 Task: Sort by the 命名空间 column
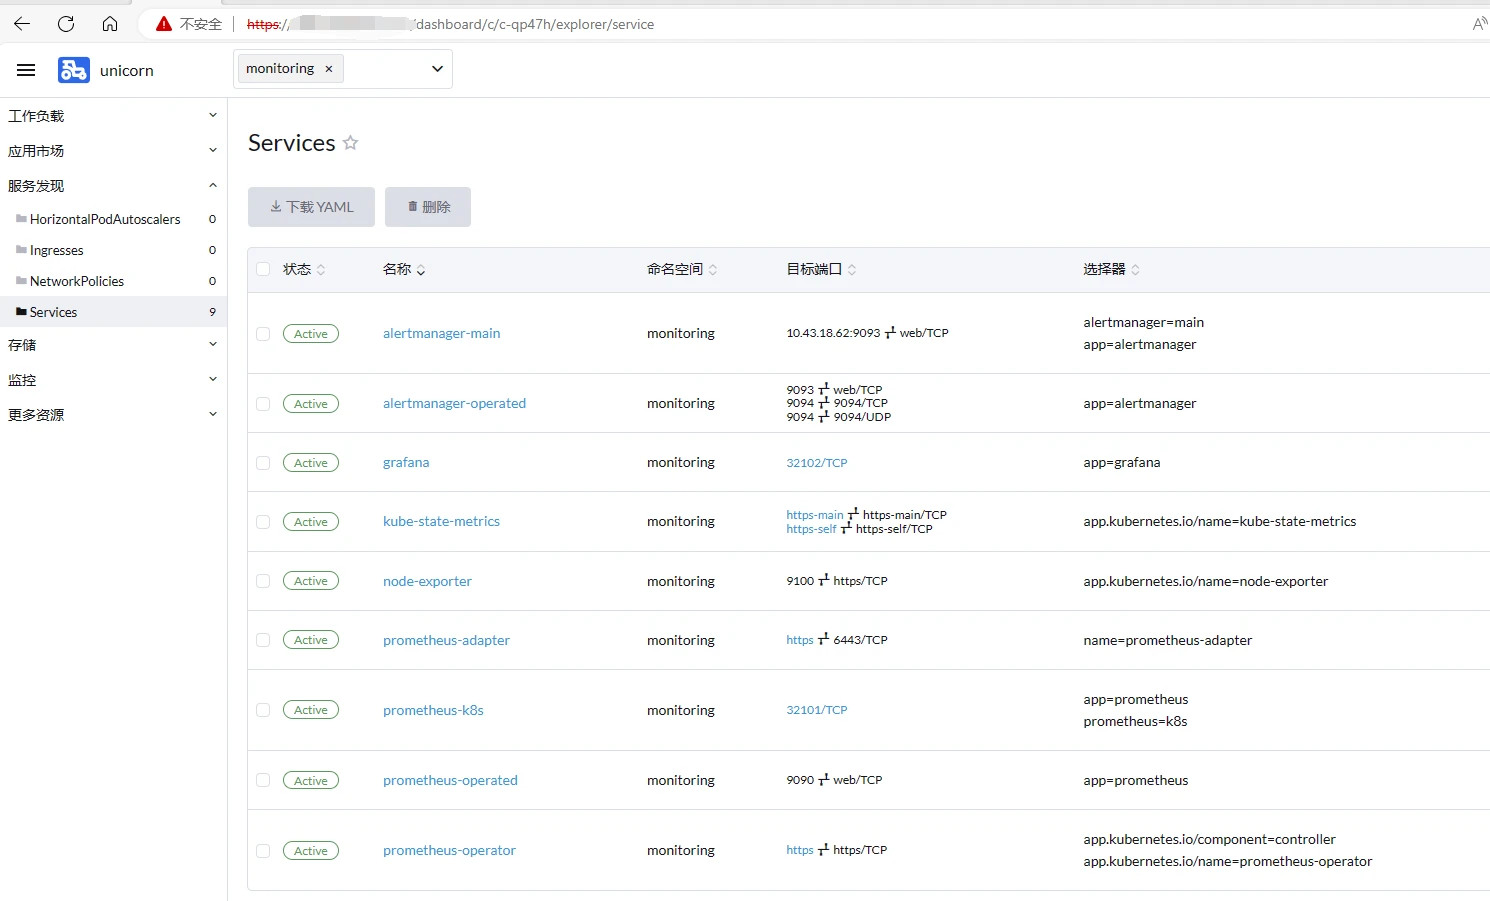pyautogui.click(x=682, y=269)
